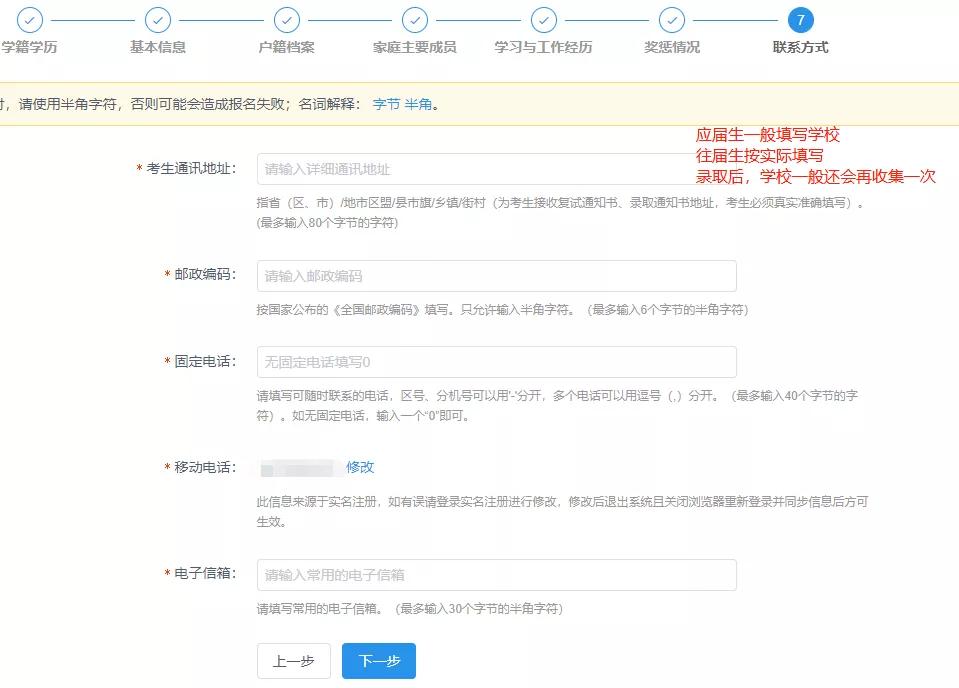This screenshot has height=688, width=959.
Task: Click the 家庭主要成员 checkmark circle icon
Action: [x=414, y=18]
